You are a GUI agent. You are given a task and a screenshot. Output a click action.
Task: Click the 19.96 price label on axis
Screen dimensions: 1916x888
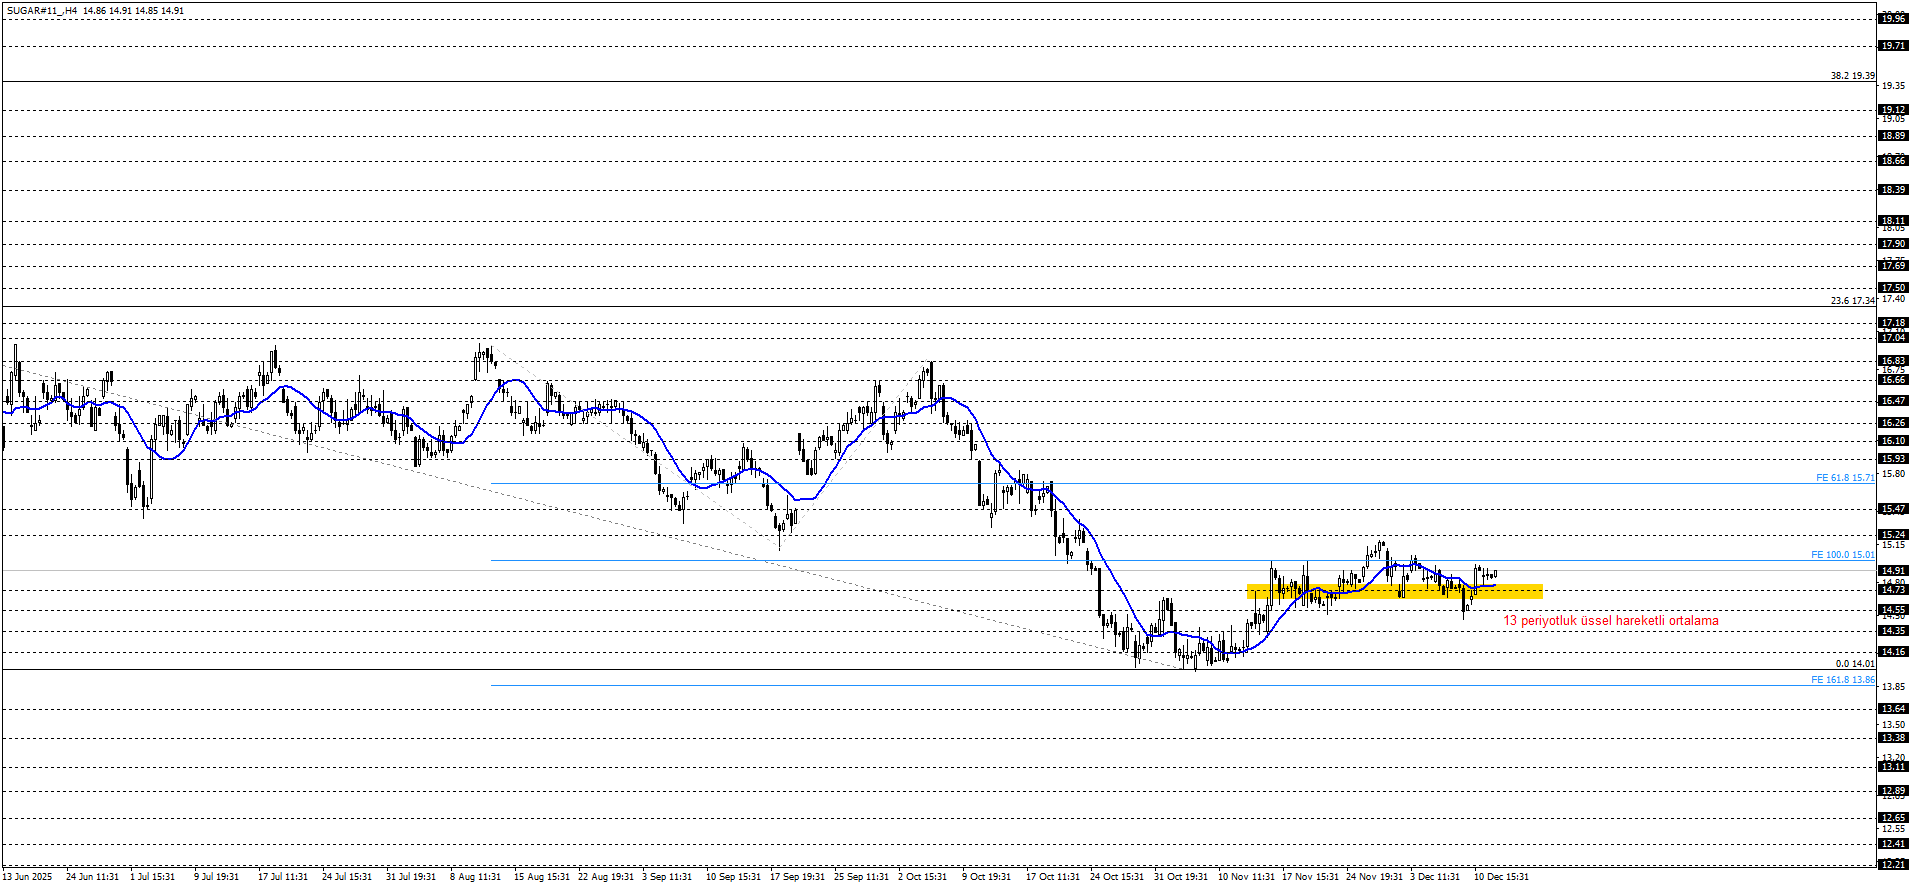[1893, 18]
